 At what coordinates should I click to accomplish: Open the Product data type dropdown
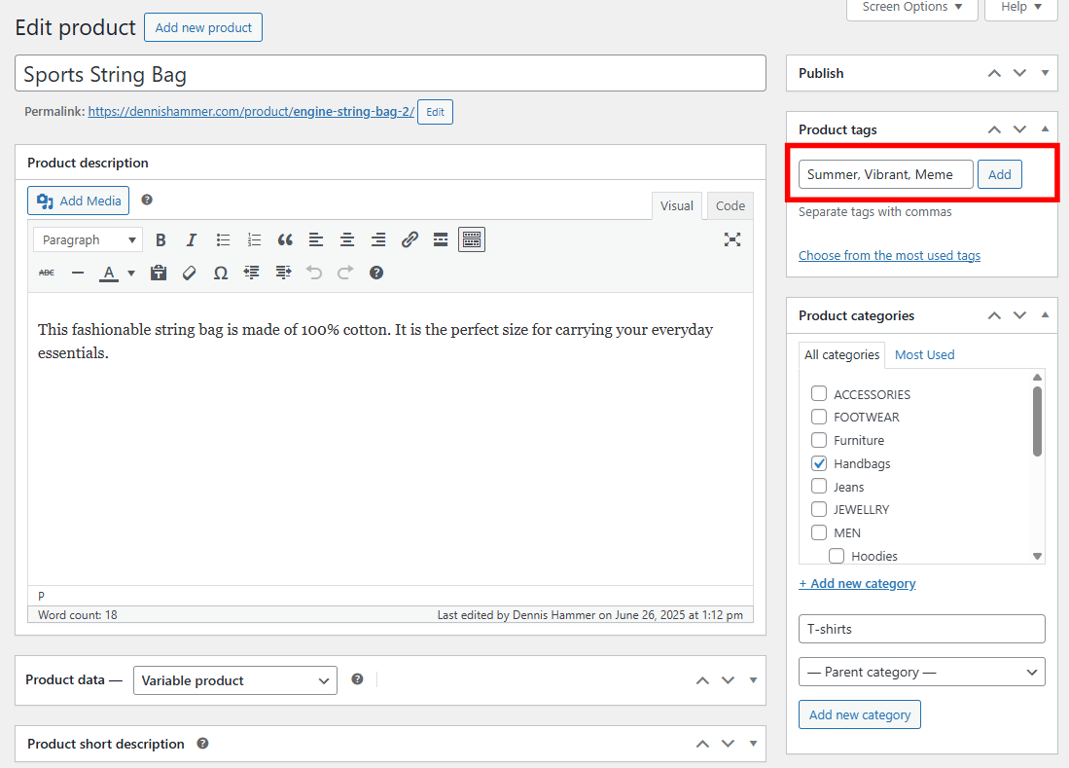(234, 680)
